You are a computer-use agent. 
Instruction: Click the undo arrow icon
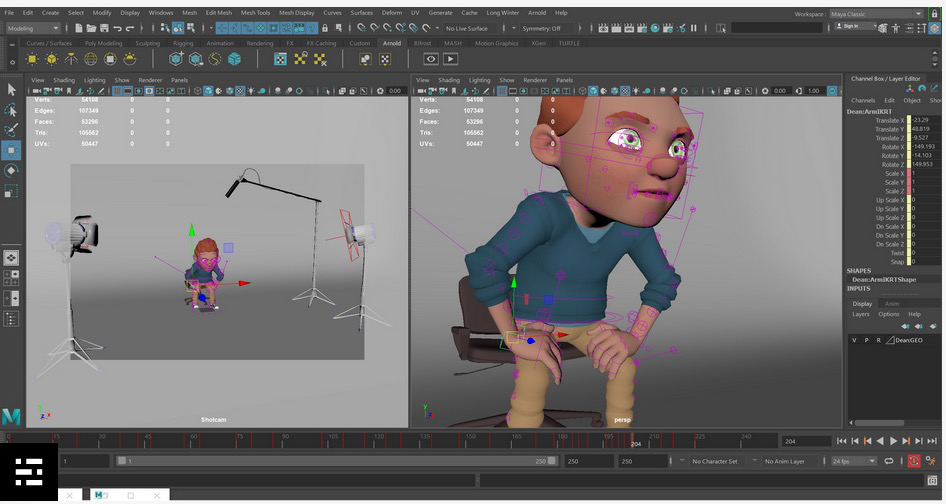pos(118,28)
